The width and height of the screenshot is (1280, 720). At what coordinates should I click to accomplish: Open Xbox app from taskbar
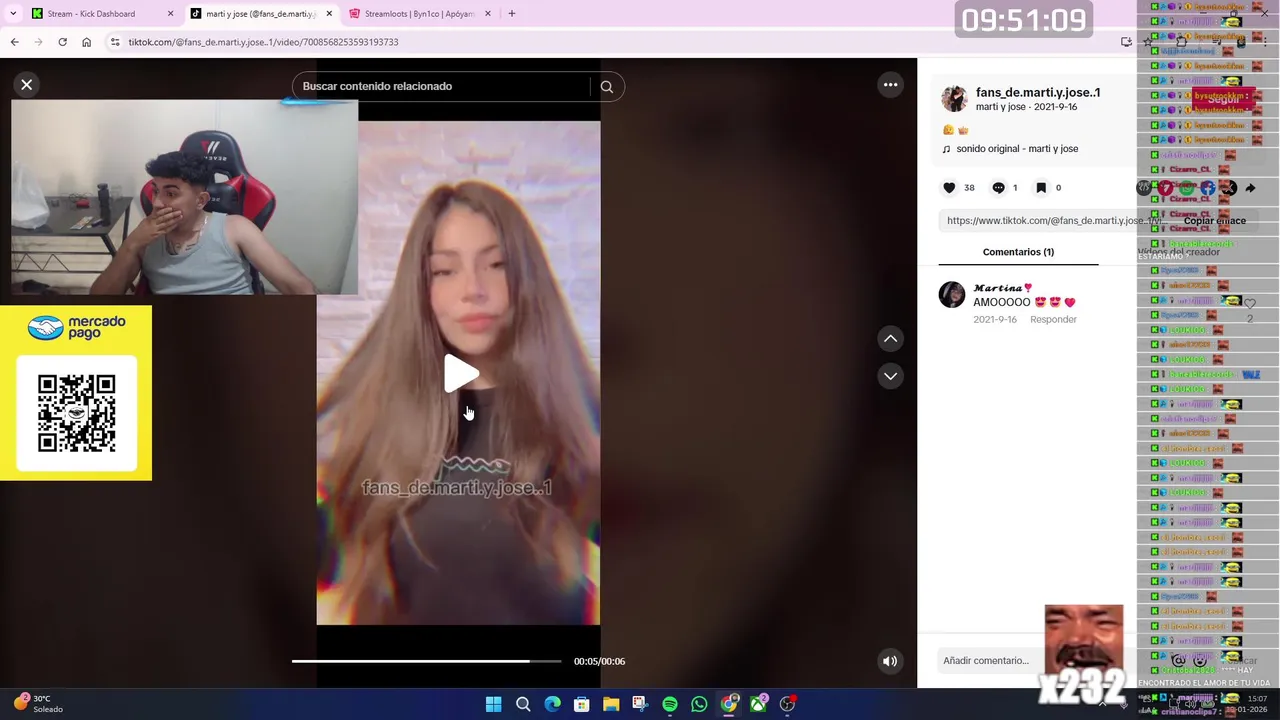[759, 705]
